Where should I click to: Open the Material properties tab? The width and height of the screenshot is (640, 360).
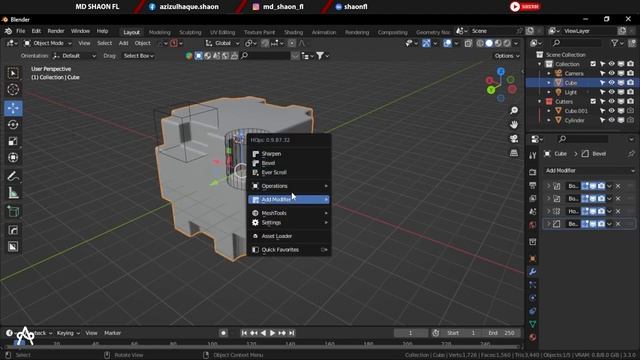coord(532,337)
